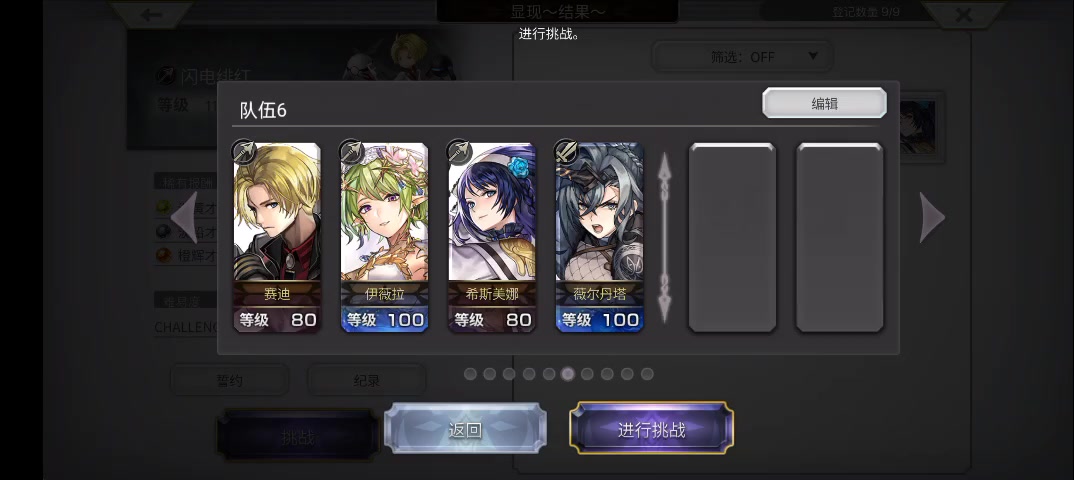Select 伊薇拉 character card
The height and width of the screenshot is (480, 1074).
pyautogui.click(x=384, y=237)
